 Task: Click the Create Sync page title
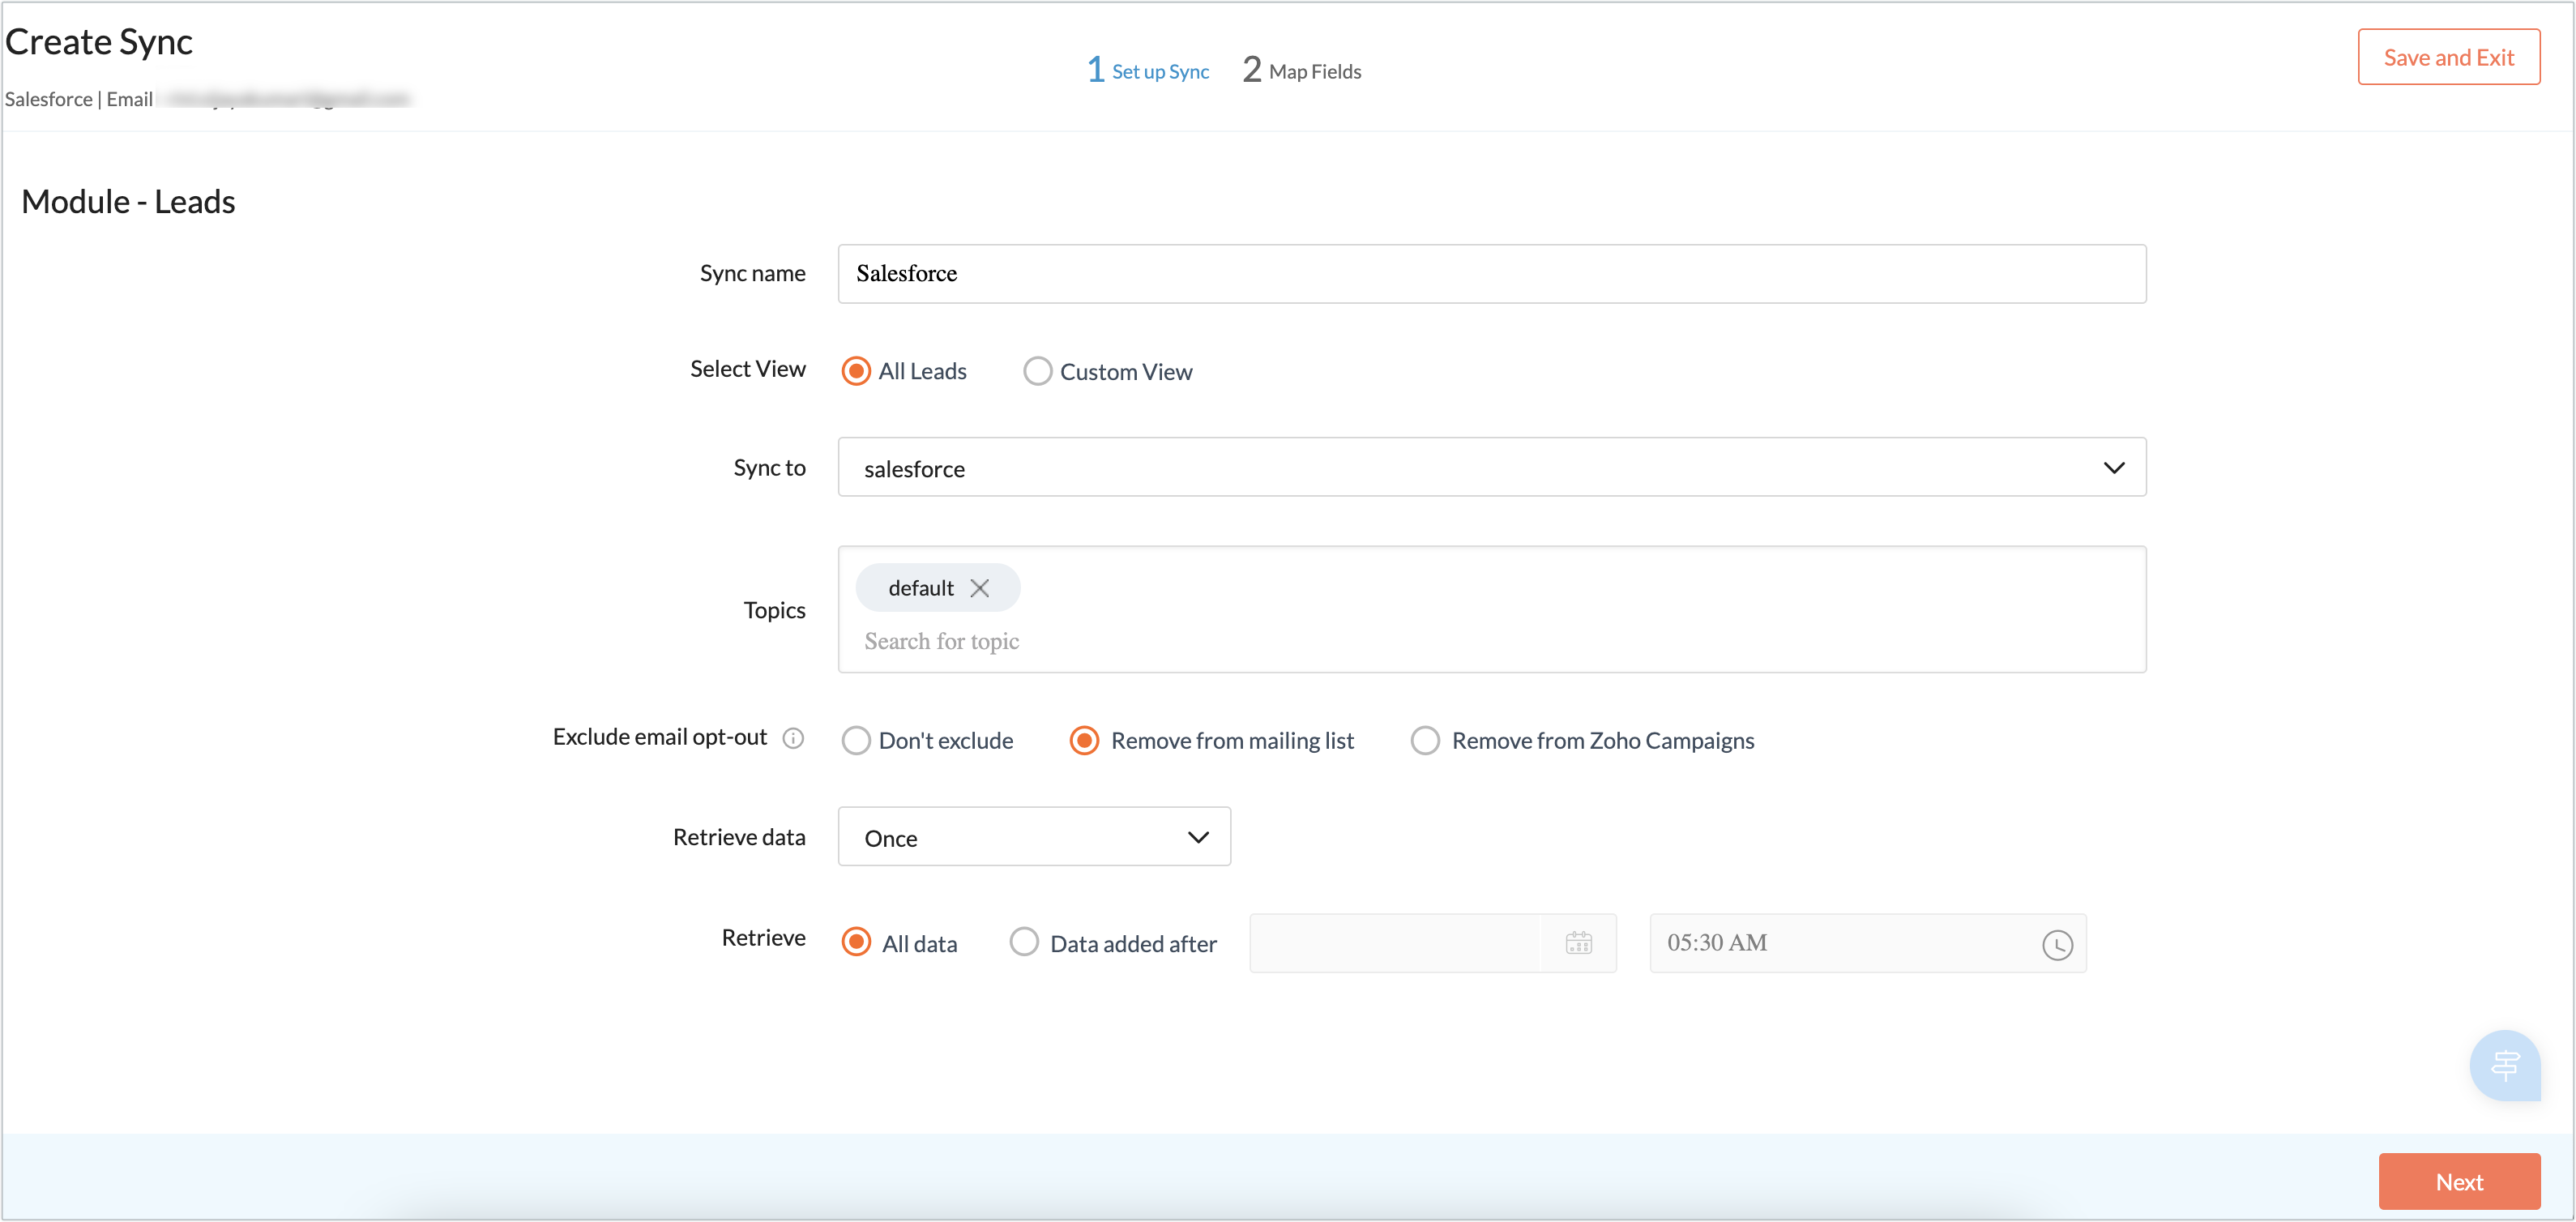tap(99, 42)
